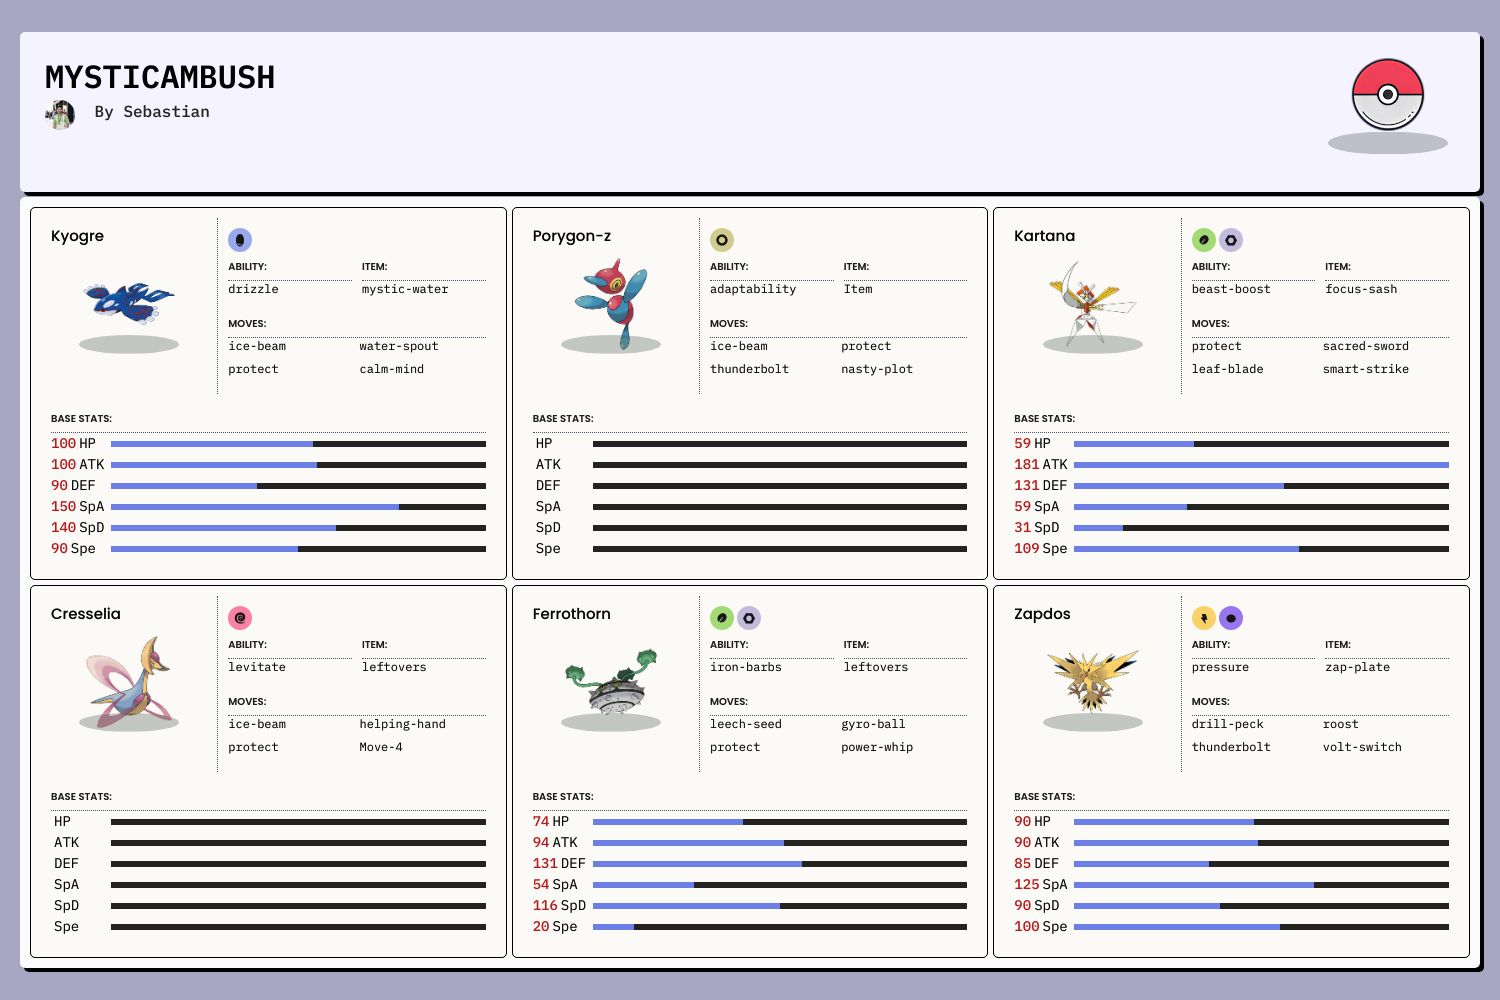The width and height of the screenshot is (1500, 1000).
Task: Click Zapdos's flying type icon
Action: pyautogui.click(x=1231, y=618)
